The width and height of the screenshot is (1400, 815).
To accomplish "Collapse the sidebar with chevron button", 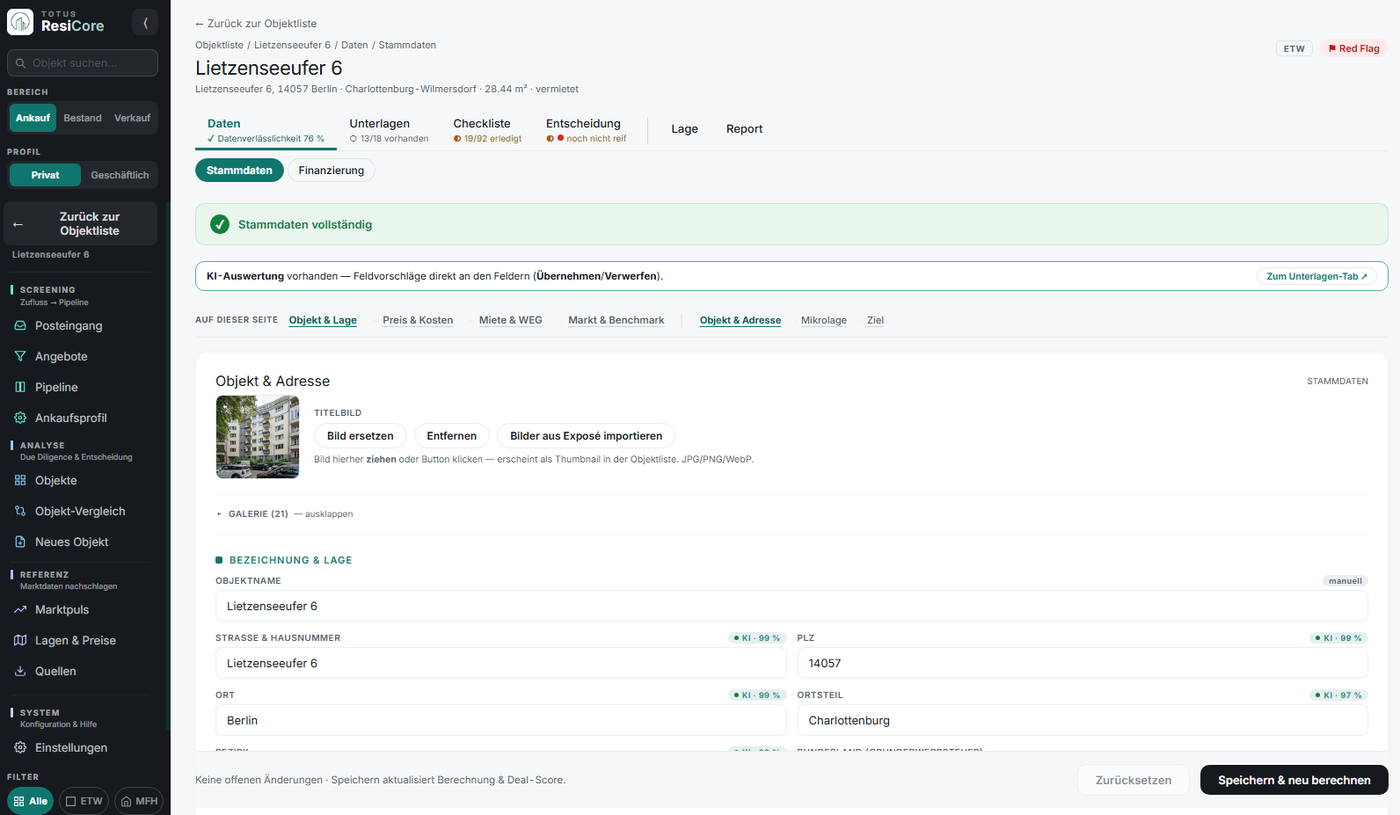I will coord(145,22).
